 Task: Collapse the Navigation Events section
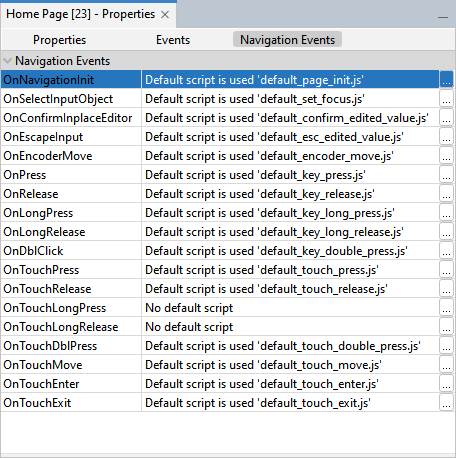7,61
